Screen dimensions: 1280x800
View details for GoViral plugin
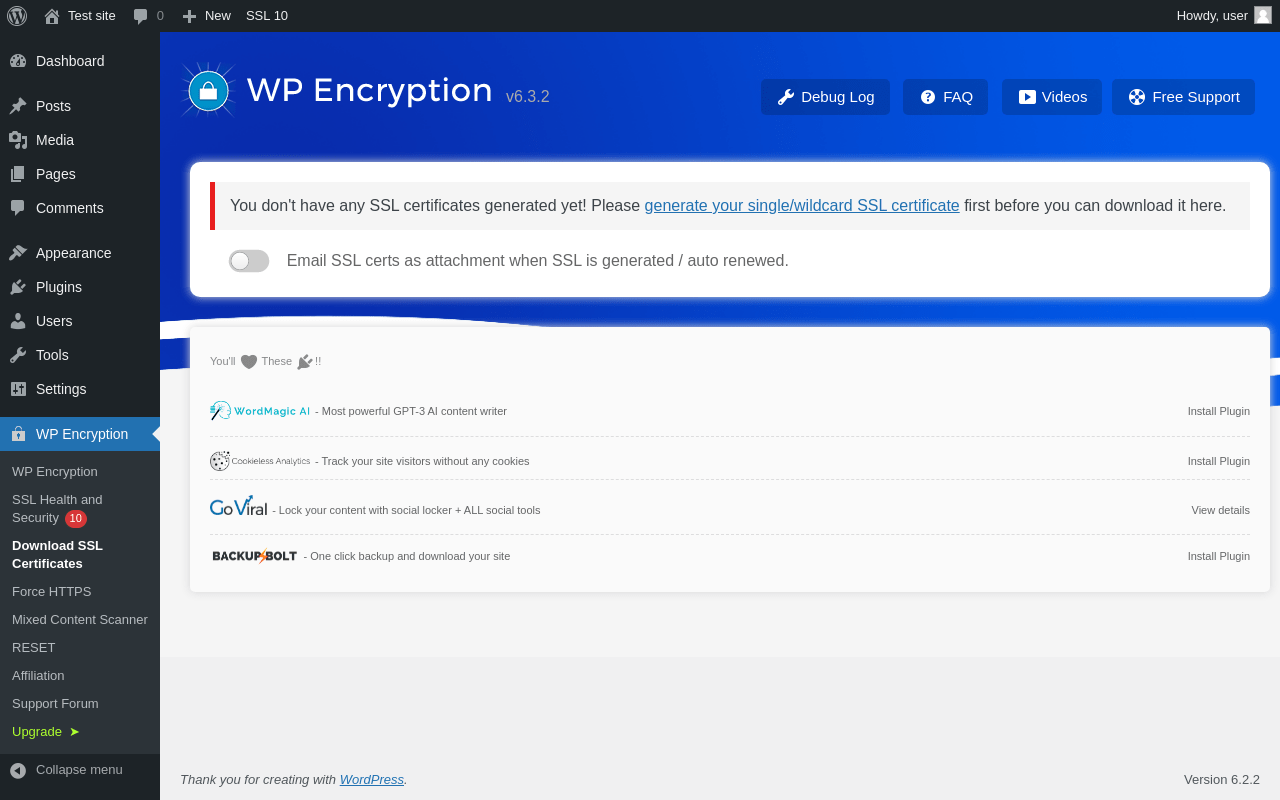(x=1220, y=510)
